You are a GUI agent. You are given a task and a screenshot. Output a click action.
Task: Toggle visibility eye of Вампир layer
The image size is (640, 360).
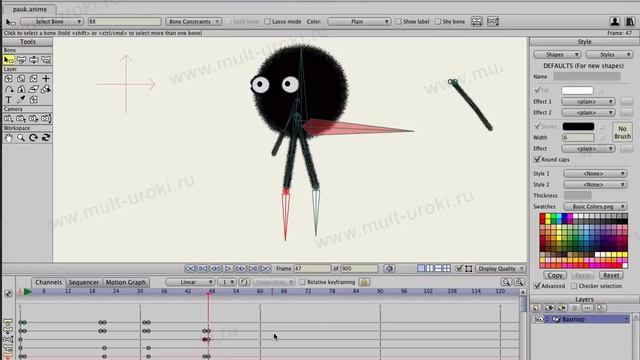[539, 319]
